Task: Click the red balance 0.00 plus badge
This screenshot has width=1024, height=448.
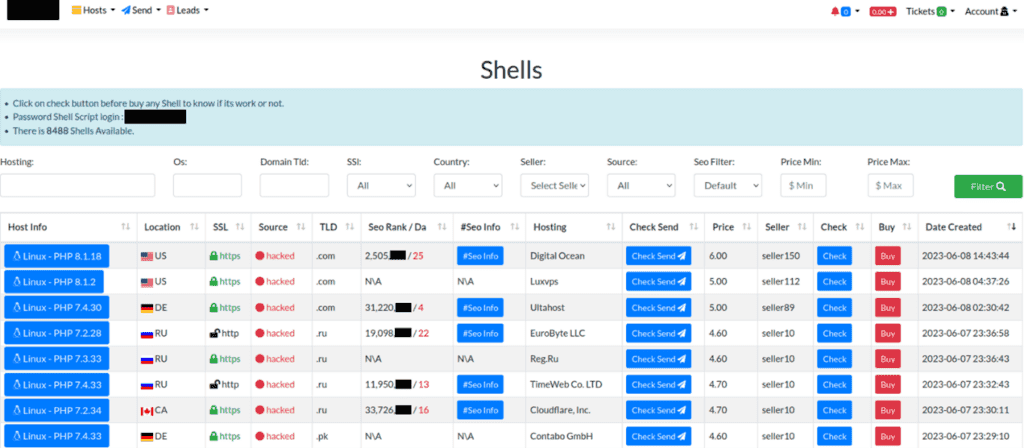Action: click(882, 12)
